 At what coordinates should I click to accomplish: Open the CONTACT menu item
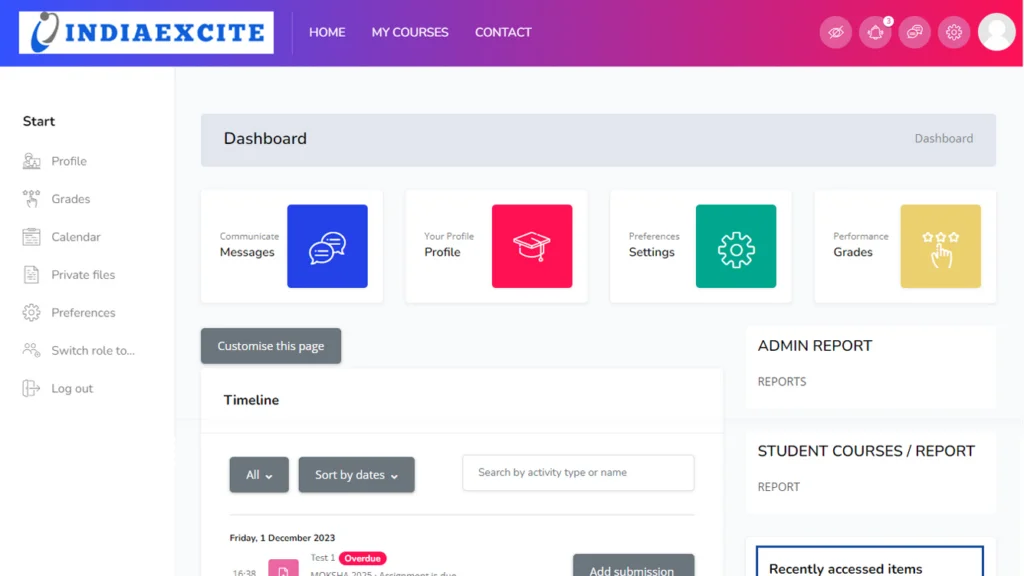tap(503, 32)
